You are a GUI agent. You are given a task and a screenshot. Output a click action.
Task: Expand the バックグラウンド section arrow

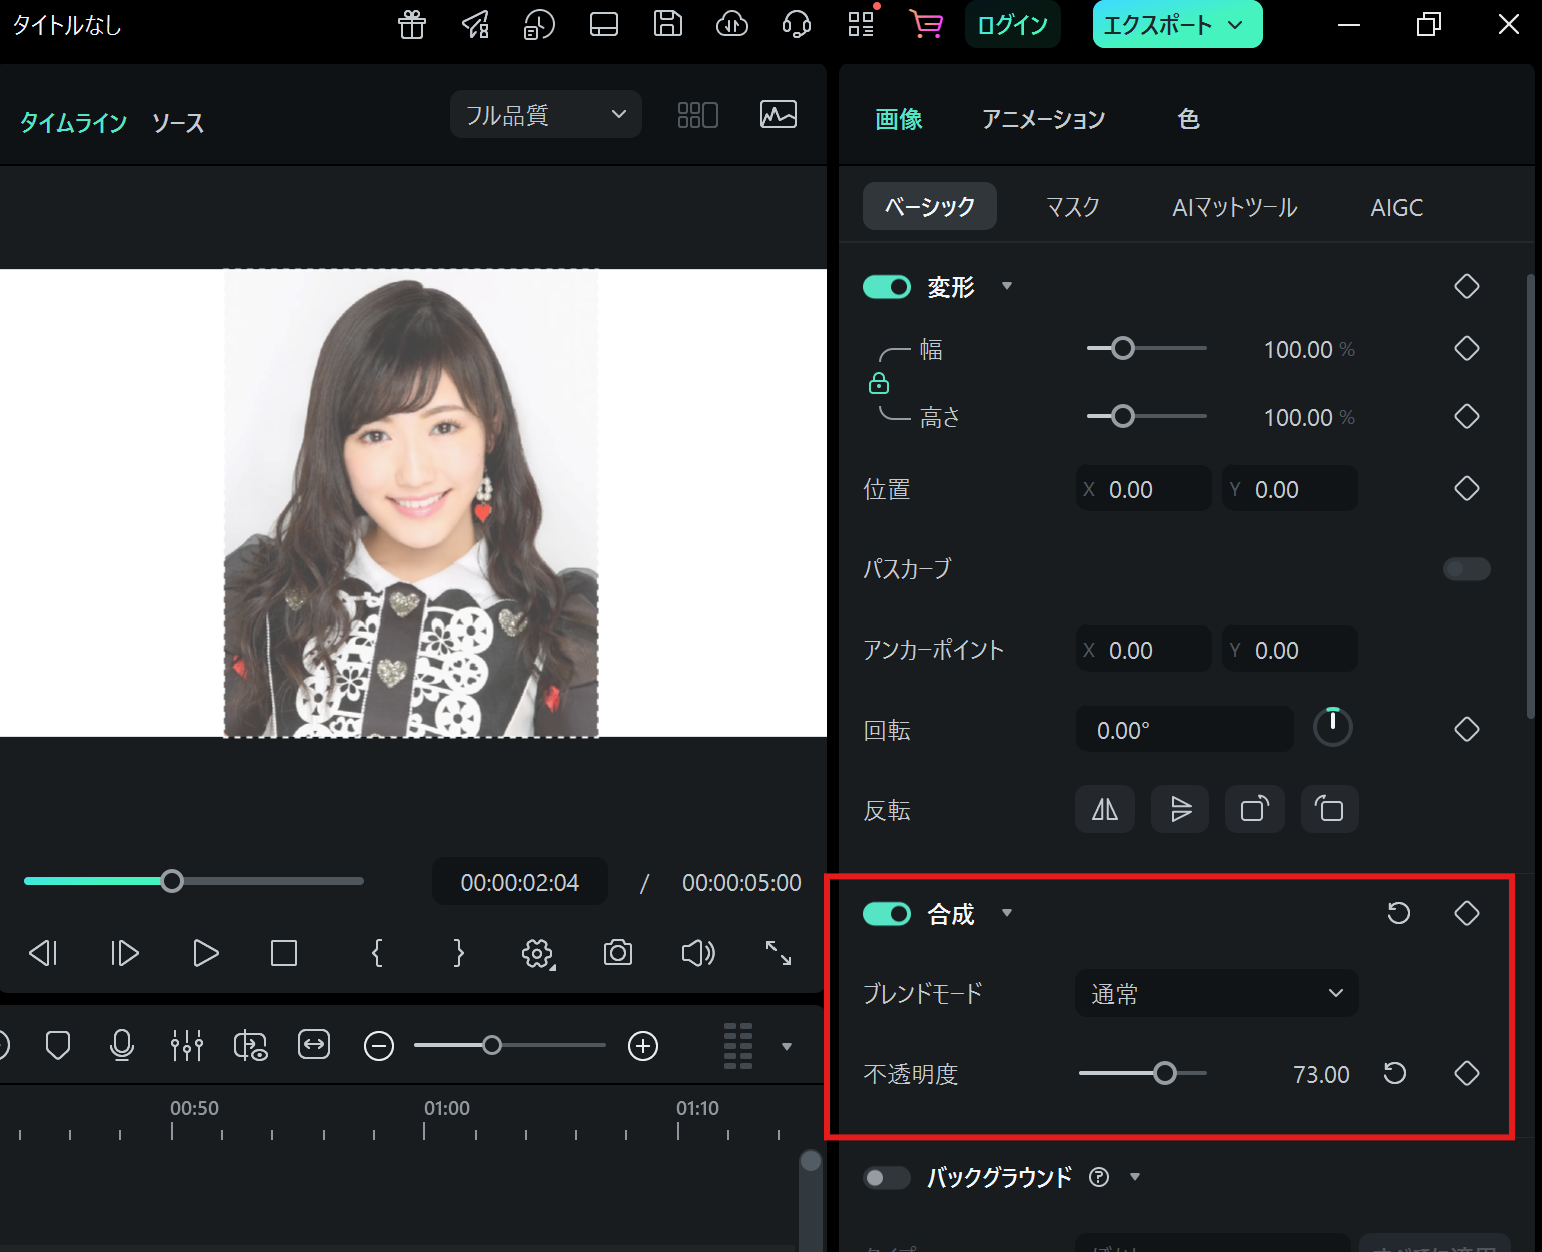(1135, 1177)
